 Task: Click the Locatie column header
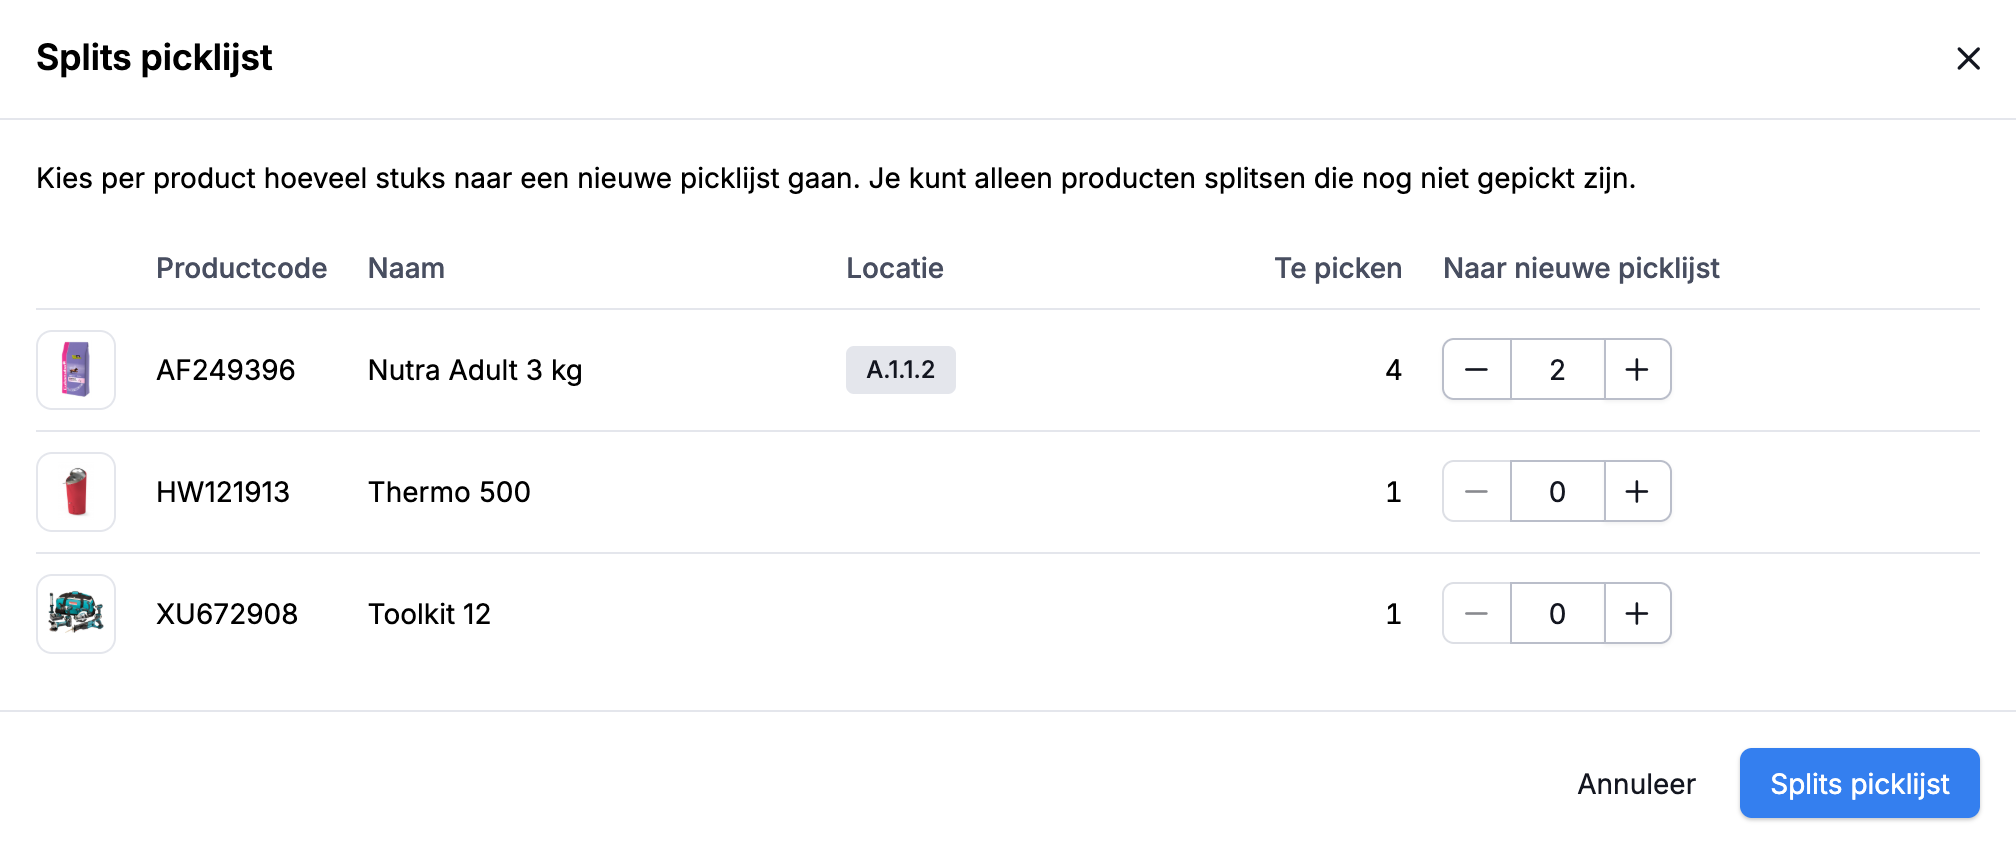(895, 268)
